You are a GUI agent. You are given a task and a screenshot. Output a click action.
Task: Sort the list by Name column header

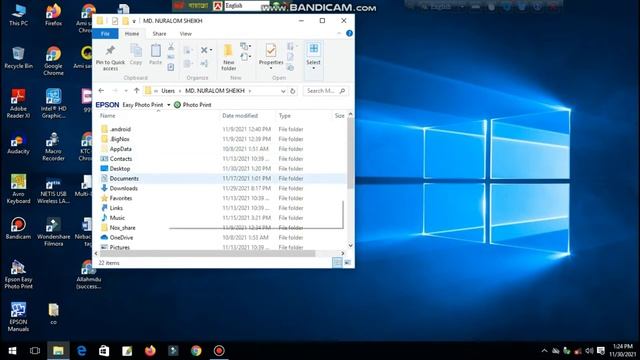point(108,116)
